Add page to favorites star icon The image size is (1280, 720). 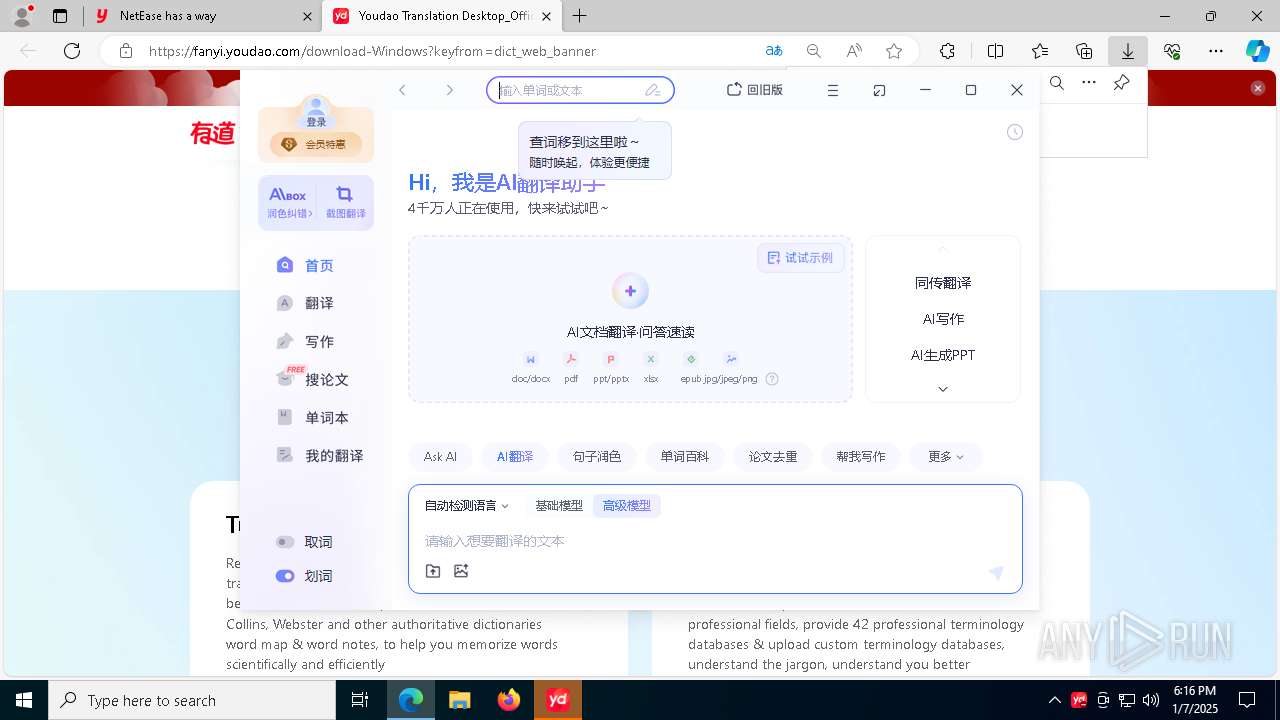tap(894, 51)
